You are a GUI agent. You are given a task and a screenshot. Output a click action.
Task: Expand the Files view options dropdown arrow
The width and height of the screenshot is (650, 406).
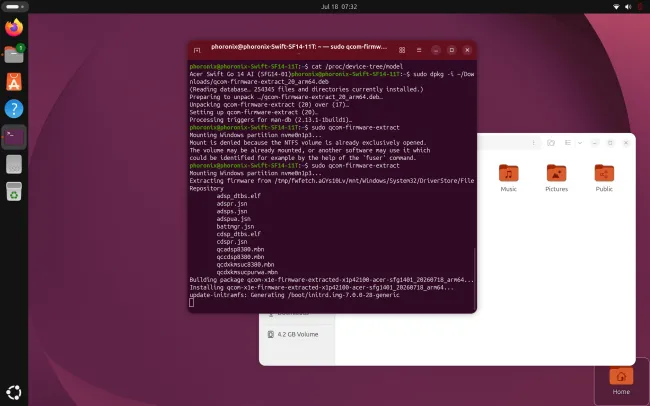point(580,143)
